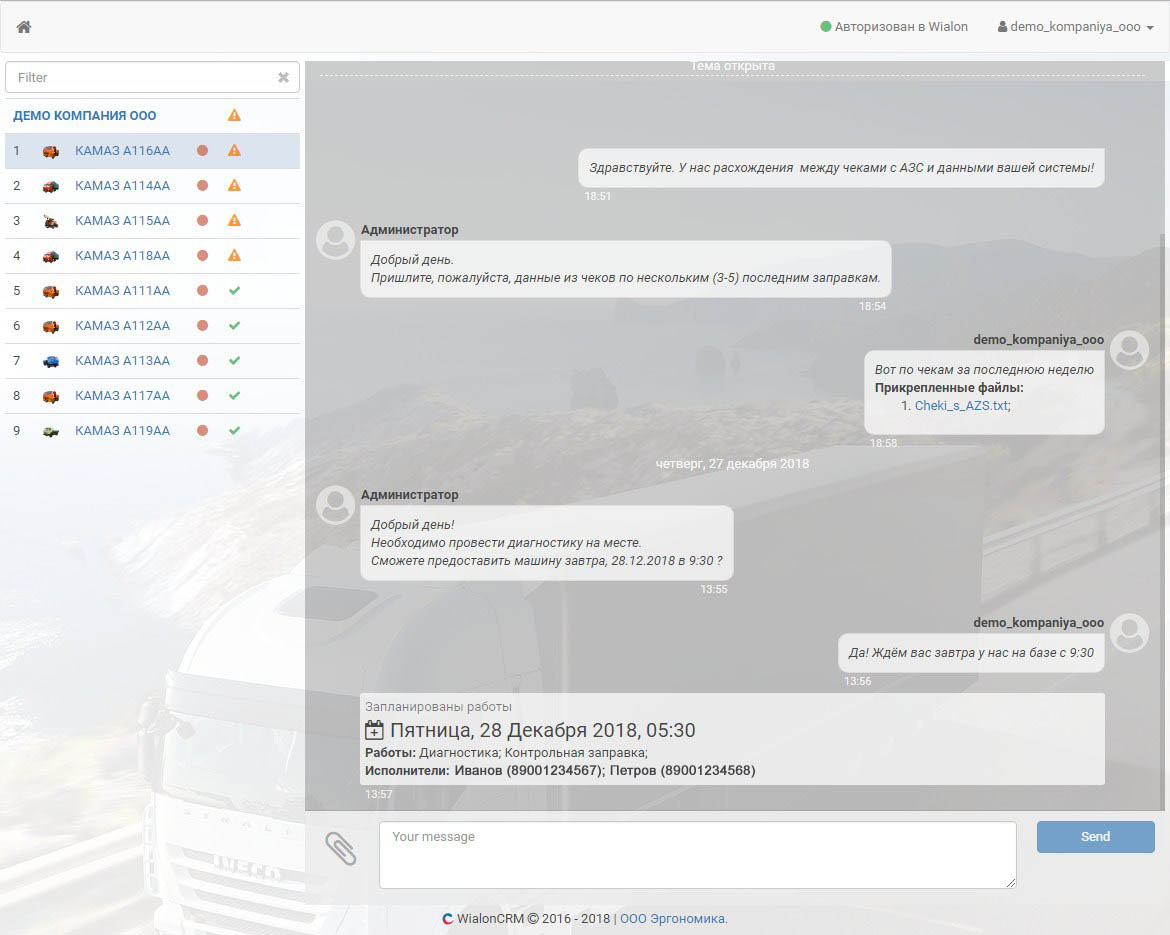Select КАМАЗ А117АА from the list
The image size is (1170, 935).
tap(122, 396)
